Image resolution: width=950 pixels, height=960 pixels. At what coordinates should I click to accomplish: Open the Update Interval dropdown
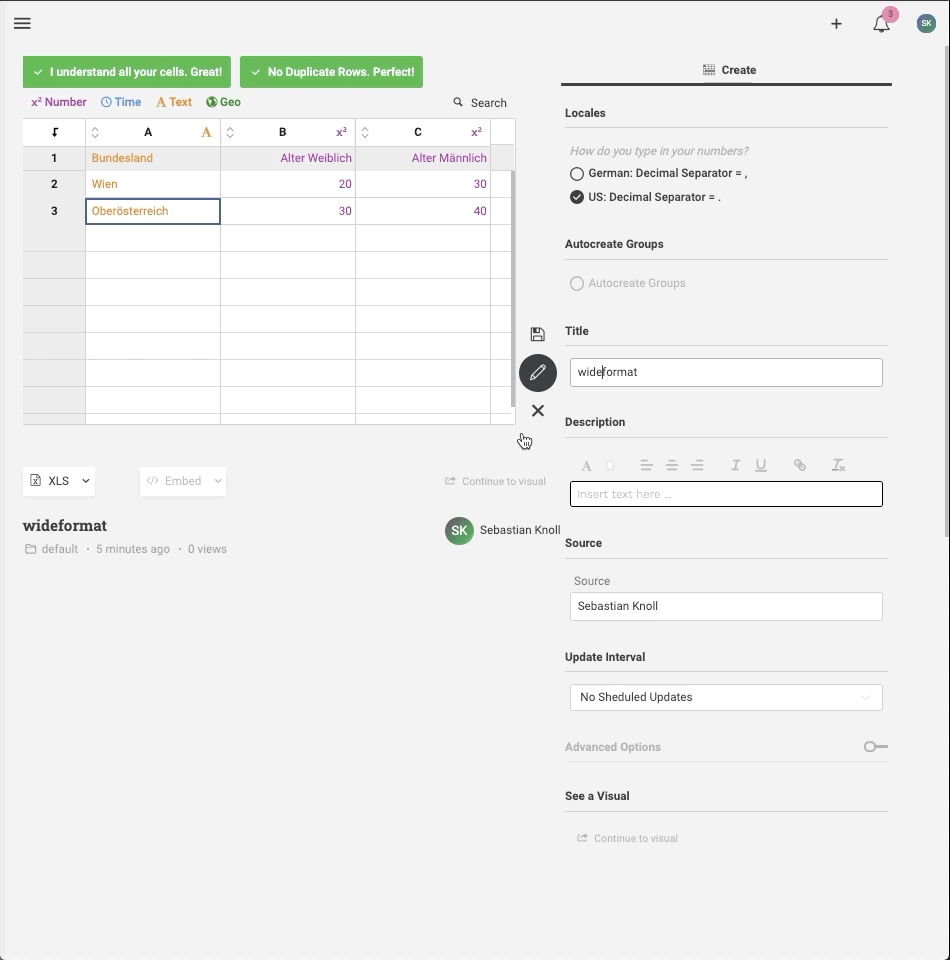tap(726, 697)
